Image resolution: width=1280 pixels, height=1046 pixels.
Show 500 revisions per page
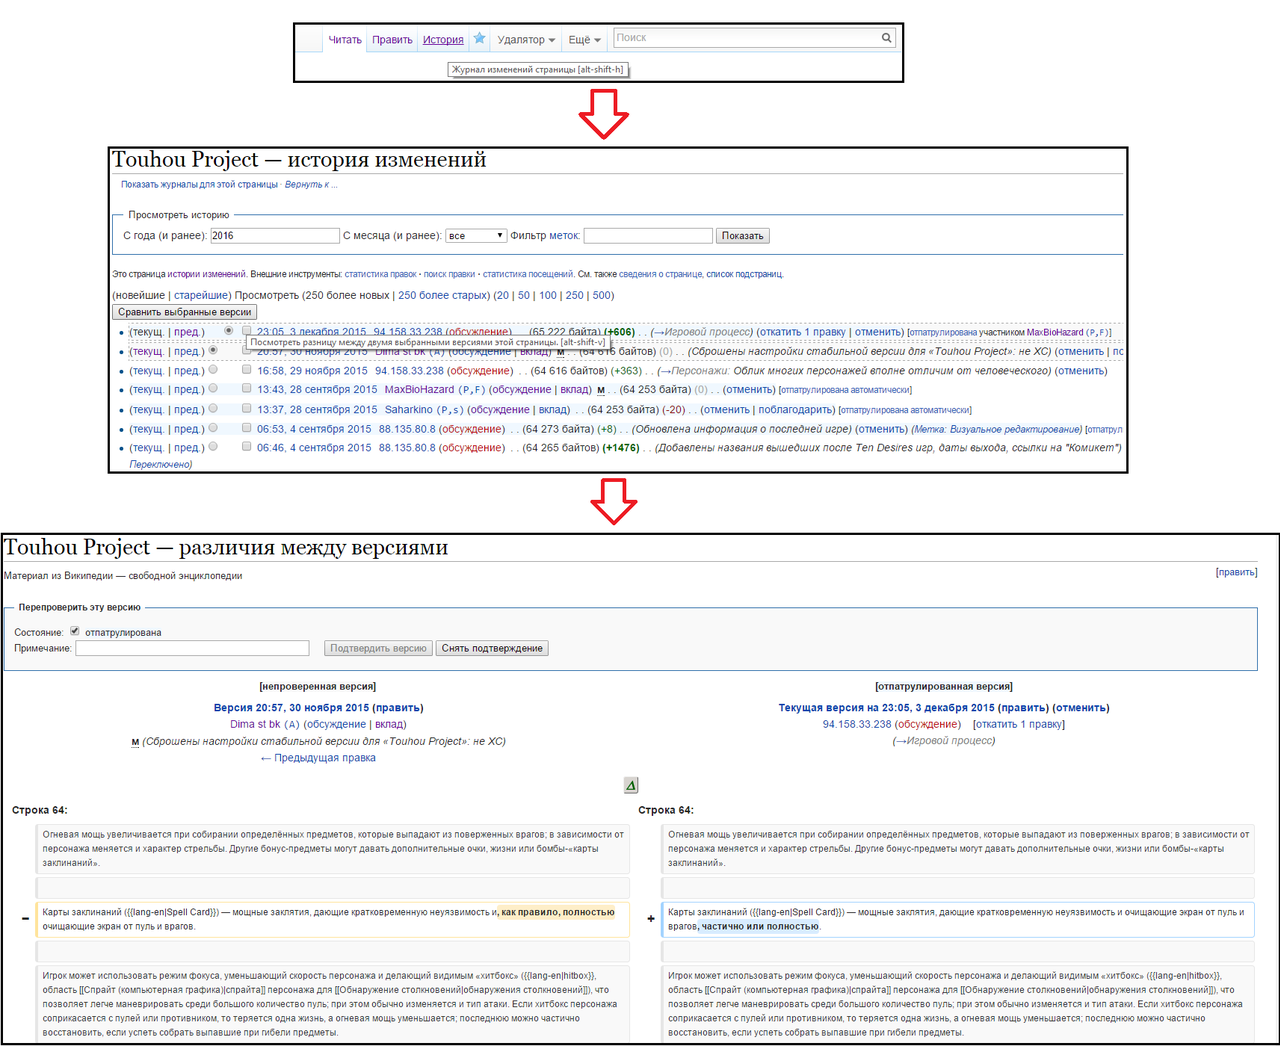coord(602,295)
